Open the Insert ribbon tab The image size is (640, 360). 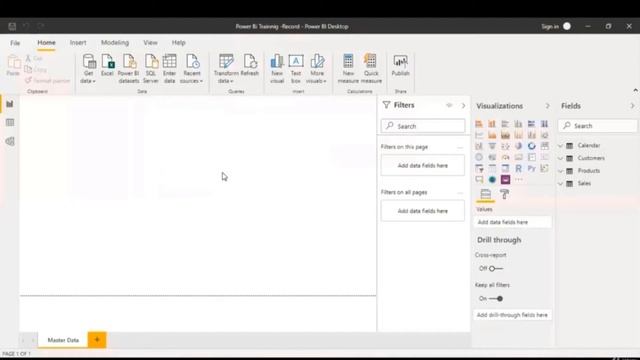pos(78,43)
